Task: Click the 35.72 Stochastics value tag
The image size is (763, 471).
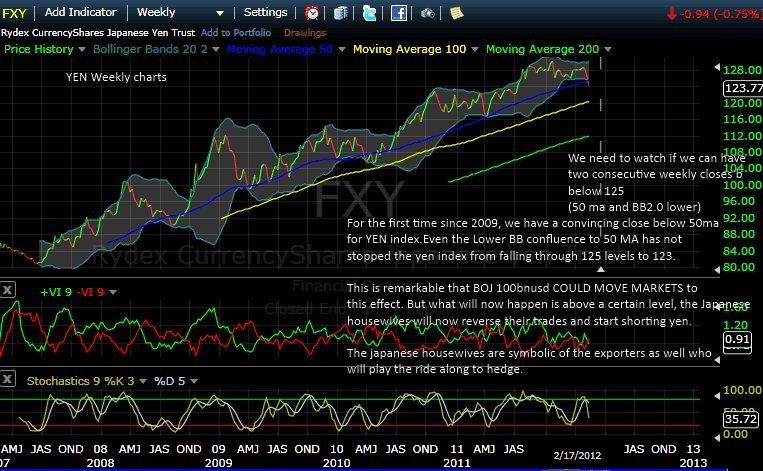Action: pyautogui.click(x=741, y=419)
